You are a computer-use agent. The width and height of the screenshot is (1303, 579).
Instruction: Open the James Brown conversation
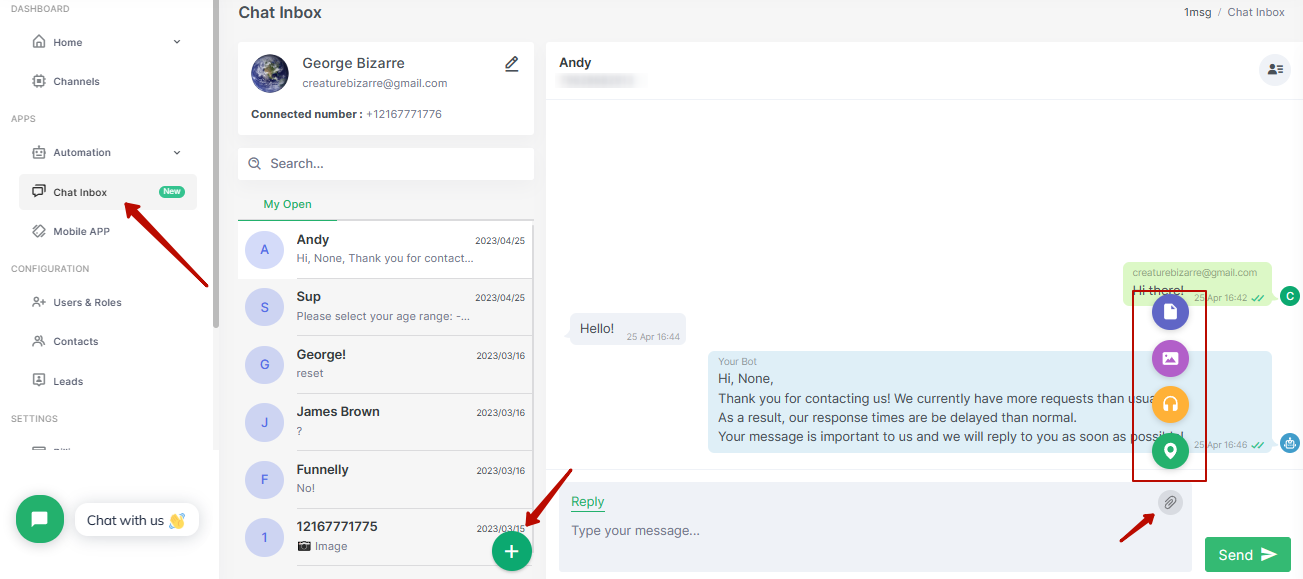[385, 422]
